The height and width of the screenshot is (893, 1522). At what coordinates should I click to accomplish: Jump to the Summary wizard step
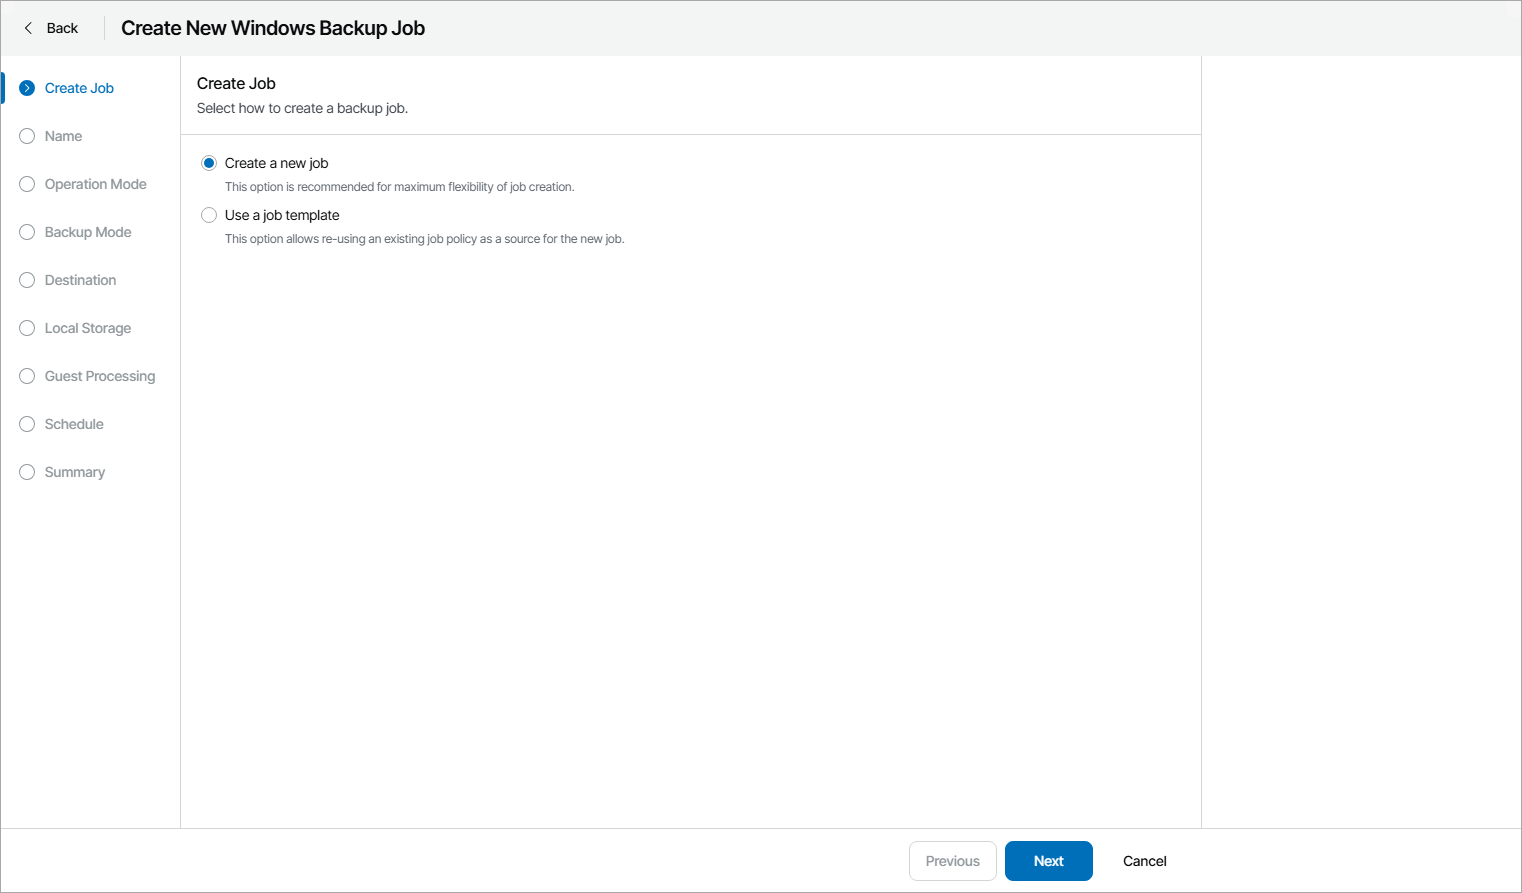pyautogui.click(x=75, y=472)
